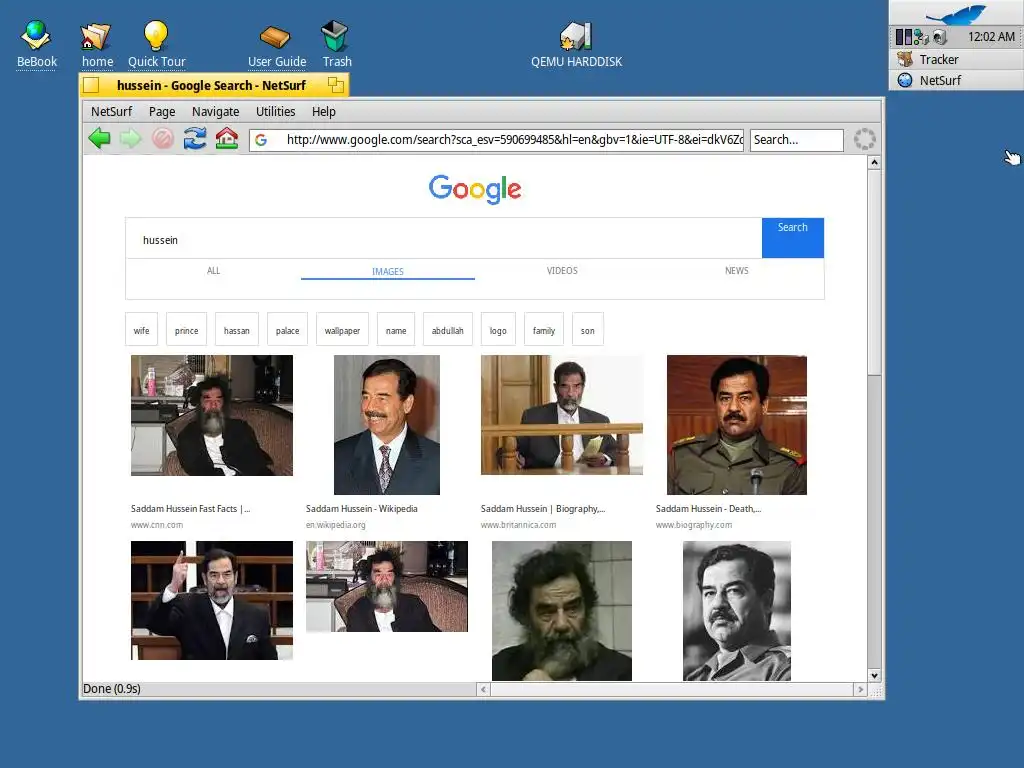This screenshot has width=1024, height=768.
Task: Click the Google favicon in URL bar
Action: [x=261, y=140]
